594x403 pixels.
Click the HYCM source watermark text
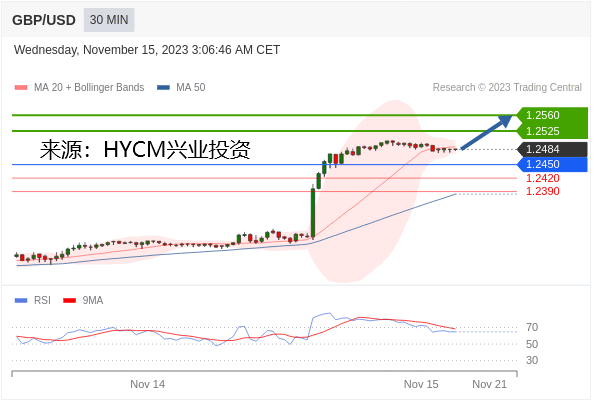pos(145,150)
